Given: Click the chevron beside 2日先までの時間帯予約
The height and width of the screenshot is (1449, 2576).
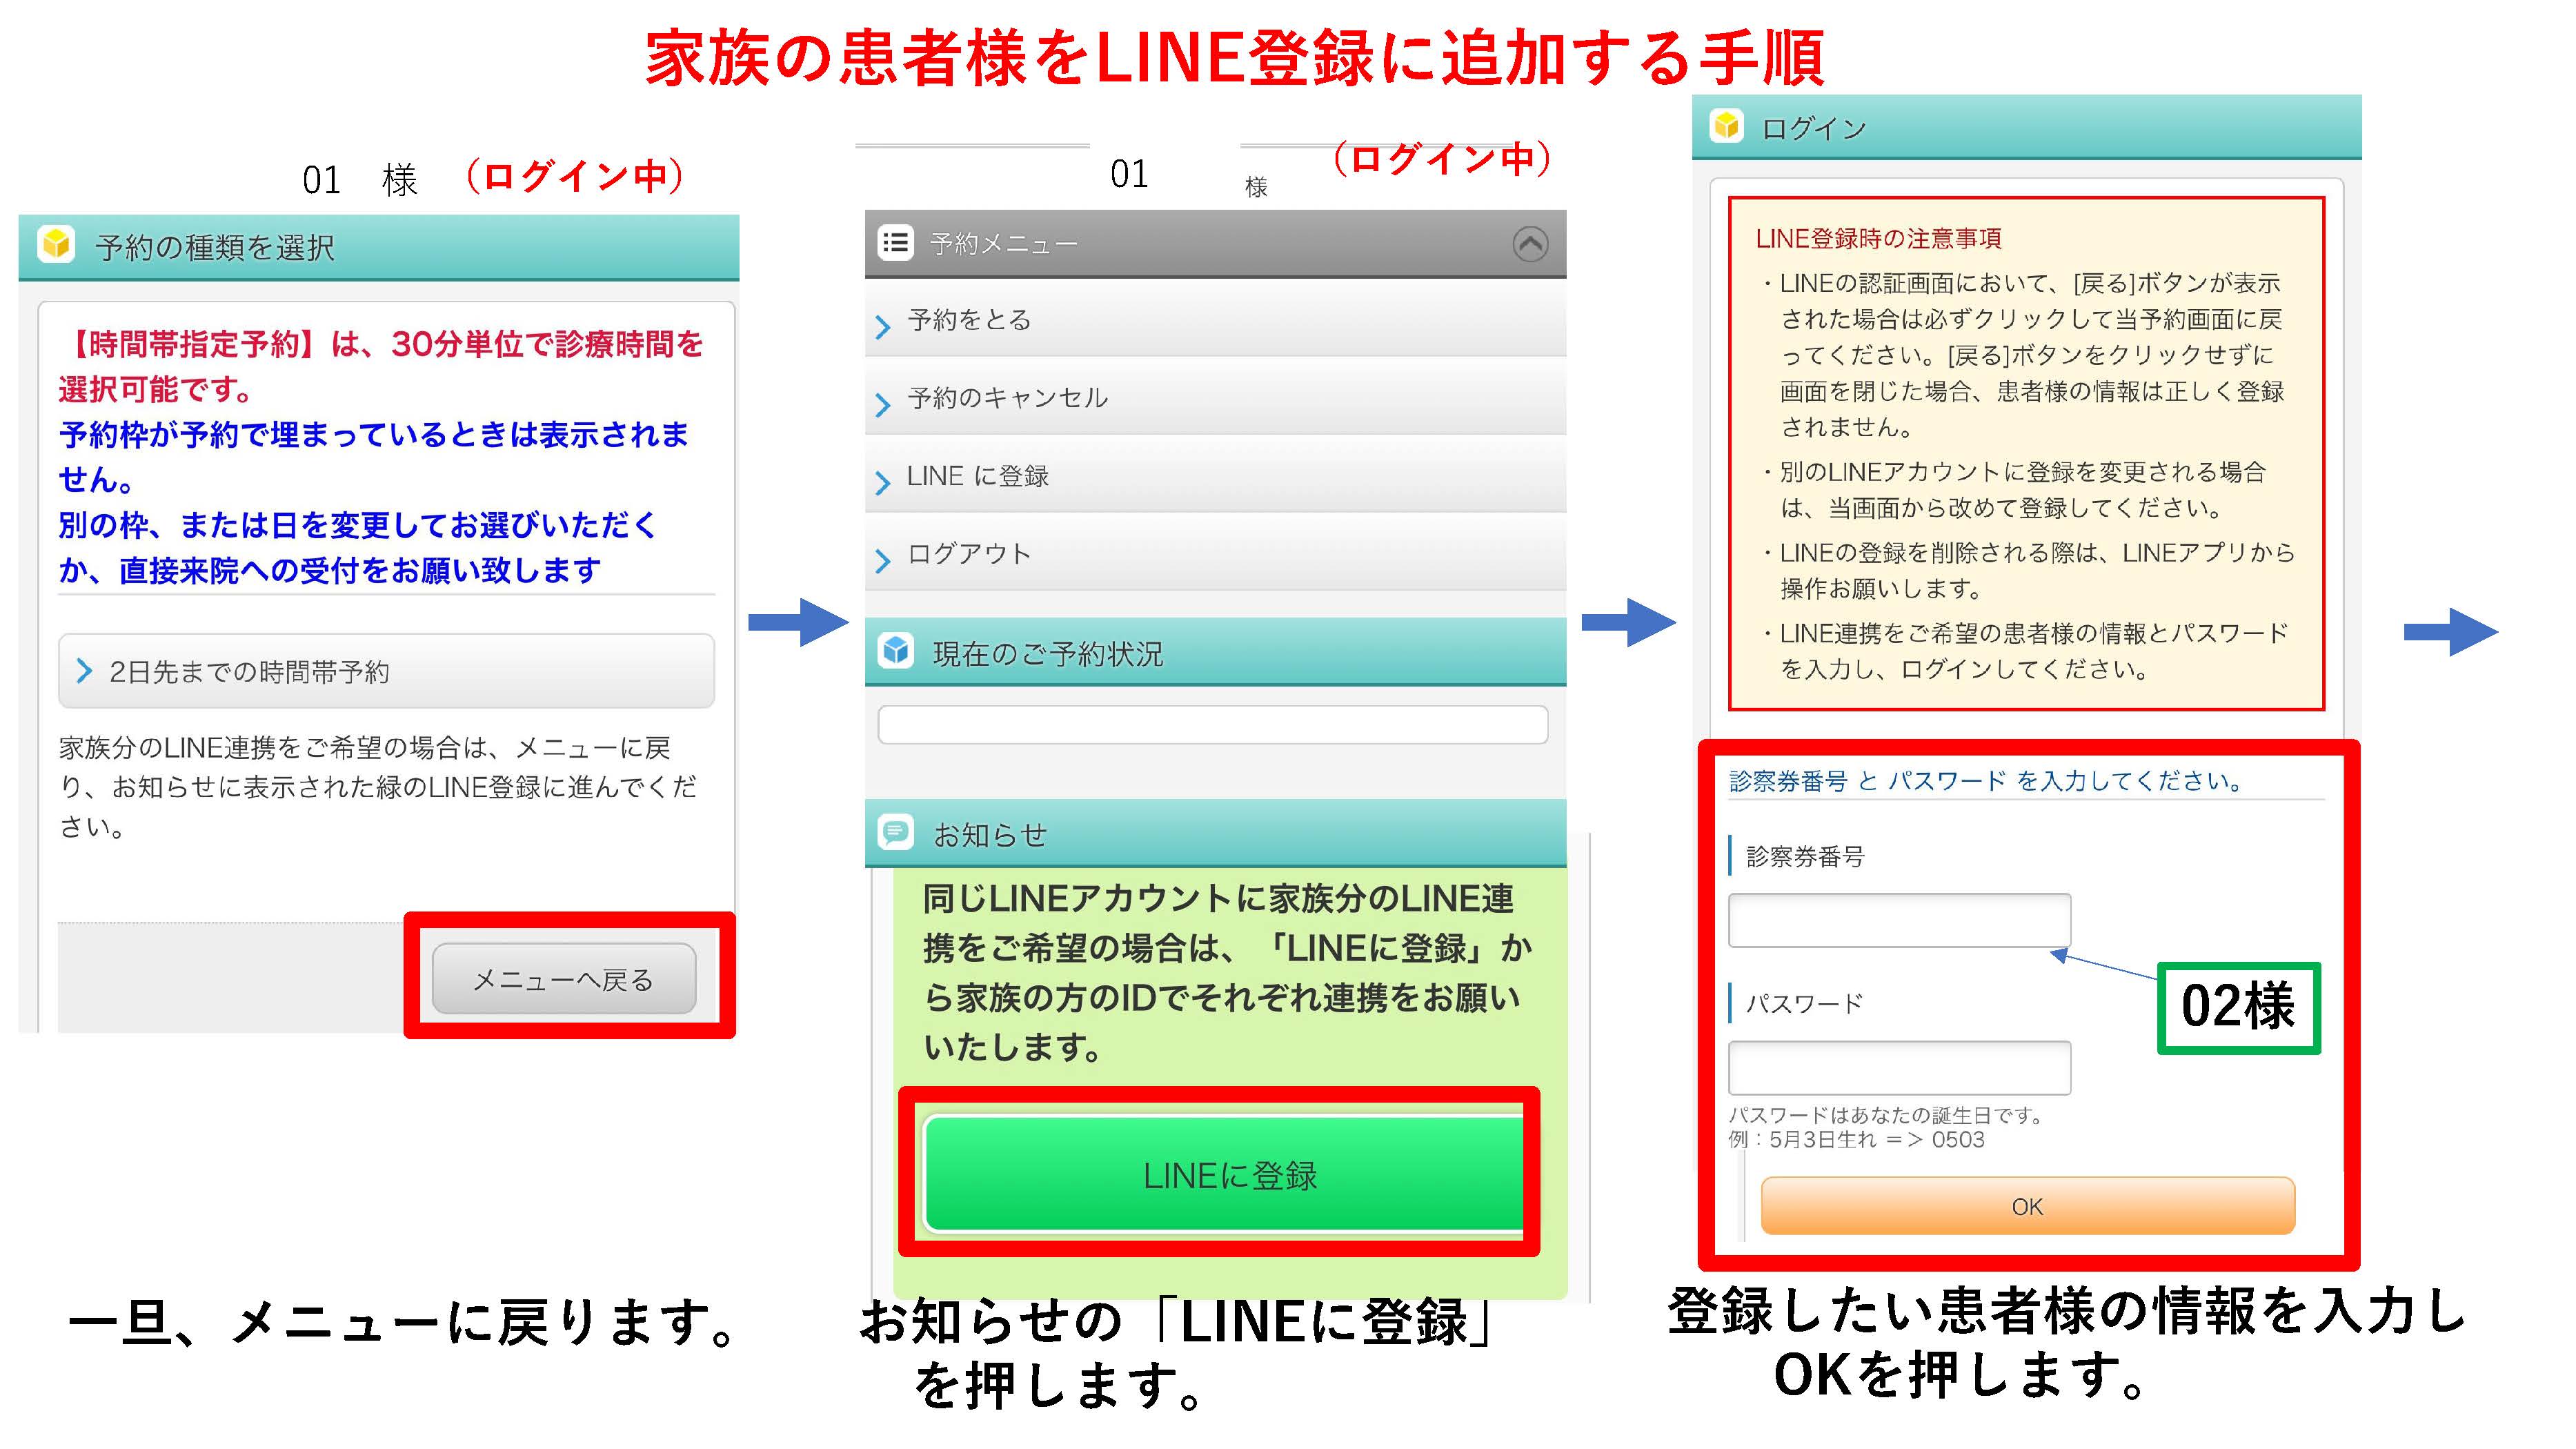Looking at the screenshot, I should 84,671.
